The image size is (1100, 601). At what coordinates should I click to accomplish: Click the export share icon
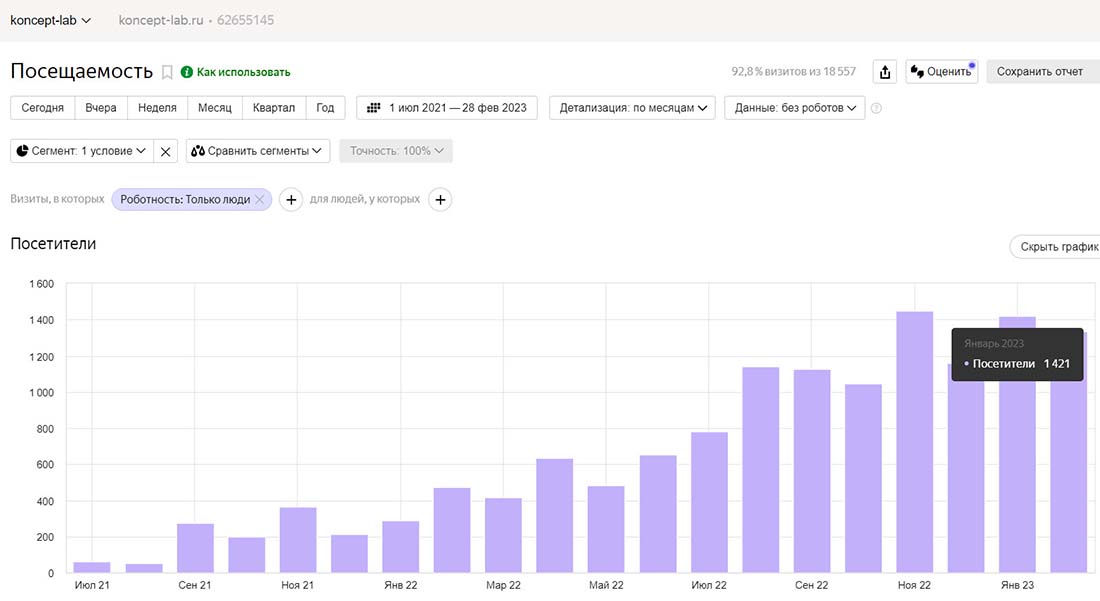tap(884, 72)
